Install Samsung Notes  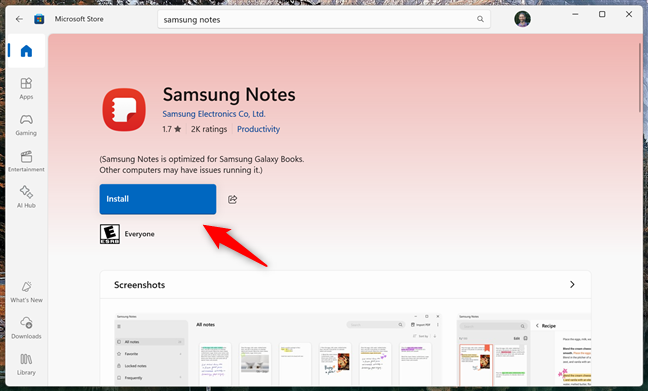click(x=158, y=199)
